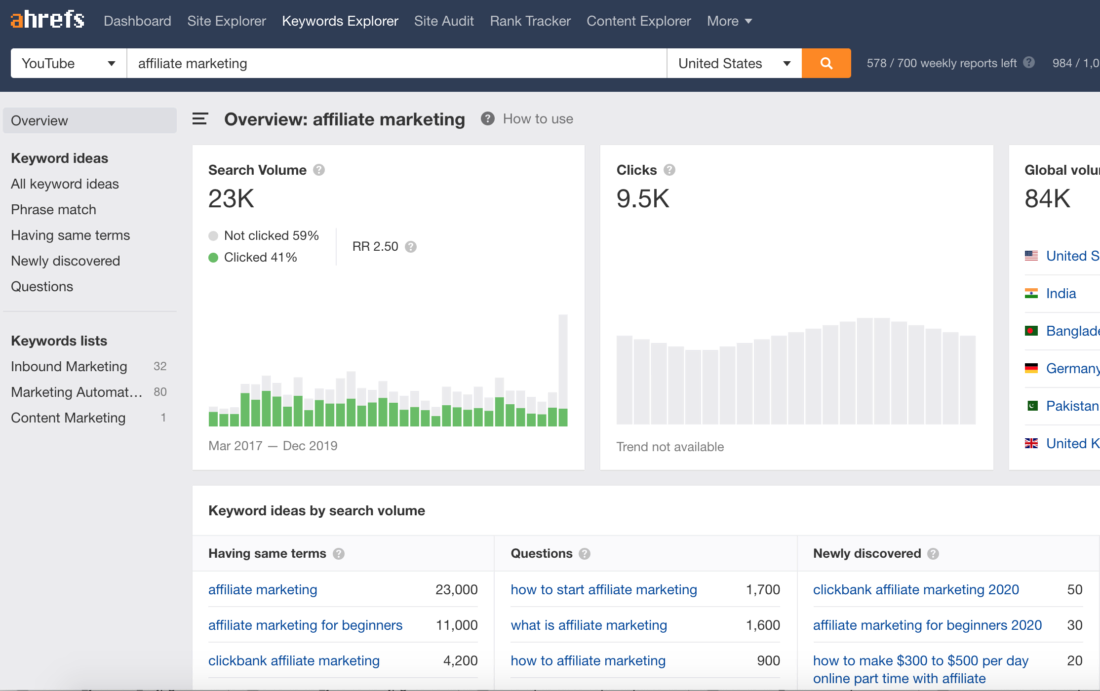Screen dimensions: 1100x691
Task: Click the 'Mar 2017 — Dec 2019' date range text
Action: pyautogui.click(x=273, y=445)
